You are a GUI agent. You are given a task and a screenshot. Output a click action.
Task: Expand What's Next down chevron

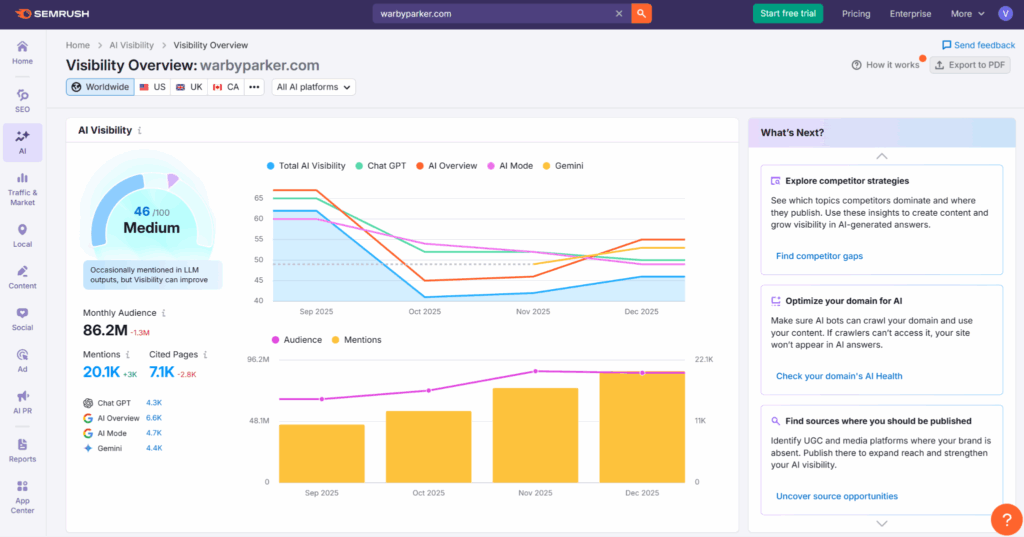pyautogui.click(x=882, y=523)
